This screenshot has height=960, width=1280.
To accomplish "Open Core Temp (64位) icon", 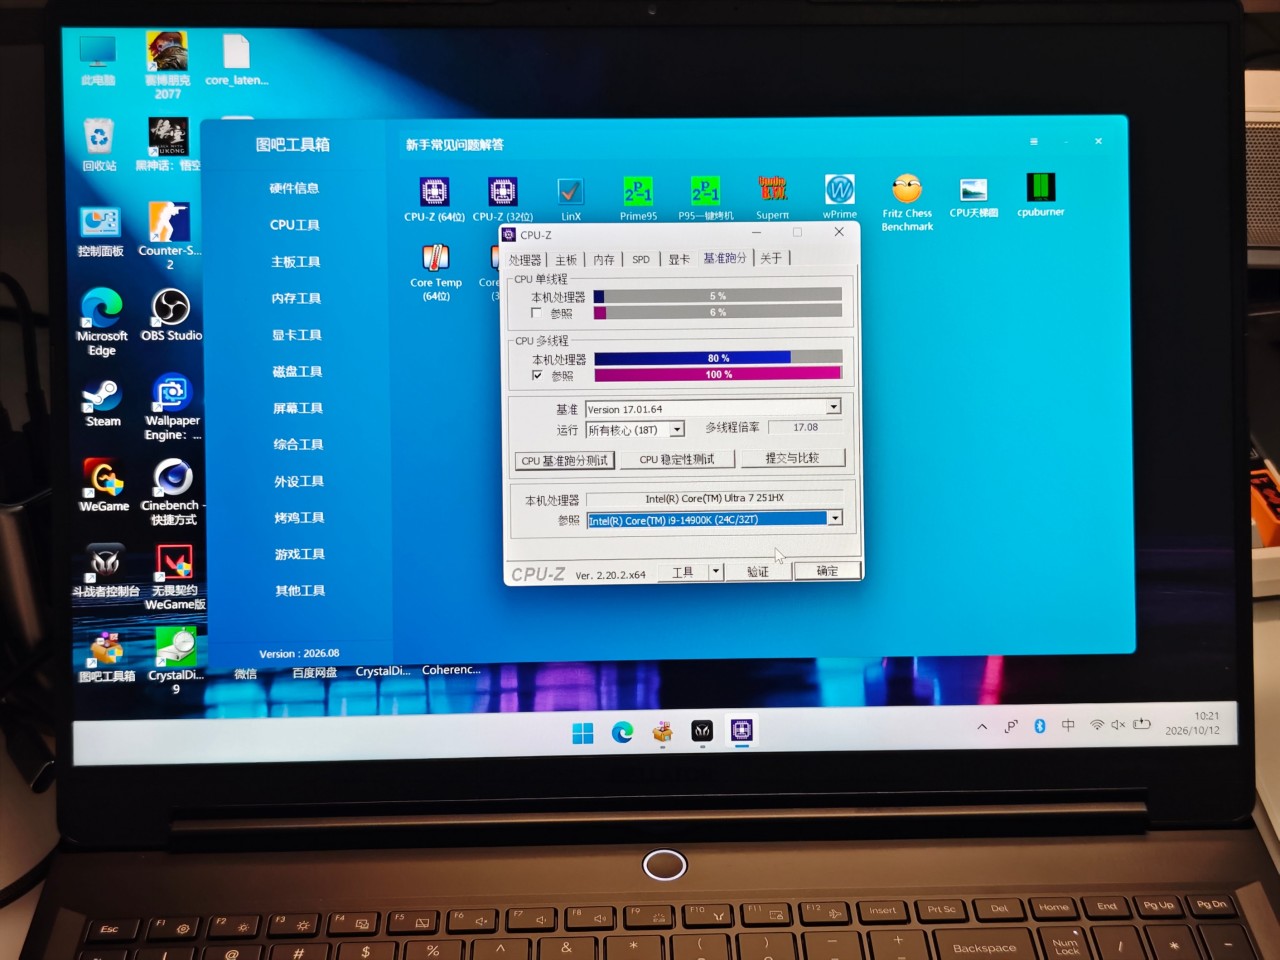I will point(436,272).
